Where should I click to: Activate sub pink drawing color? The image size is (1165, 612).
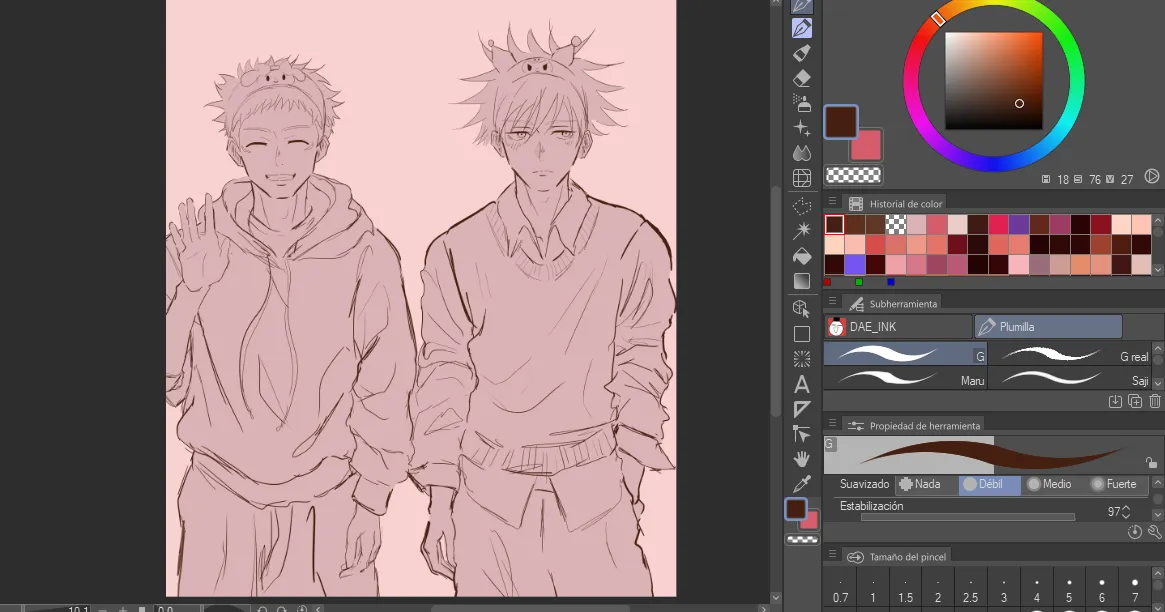click(x=867, y=146)
